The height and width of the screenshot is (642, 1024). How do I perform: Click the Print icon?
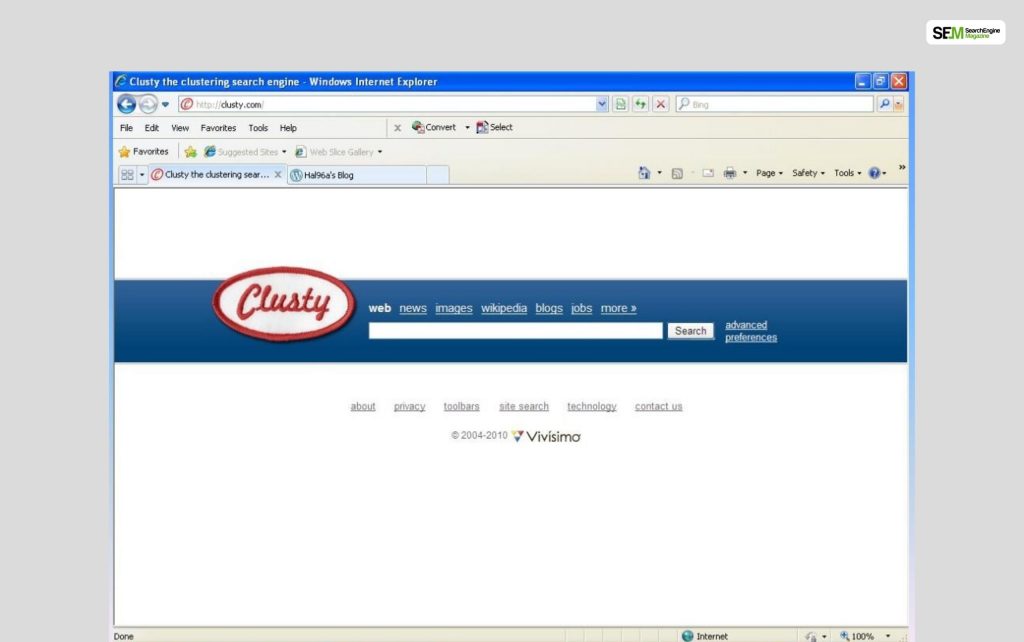click(730, 173)
